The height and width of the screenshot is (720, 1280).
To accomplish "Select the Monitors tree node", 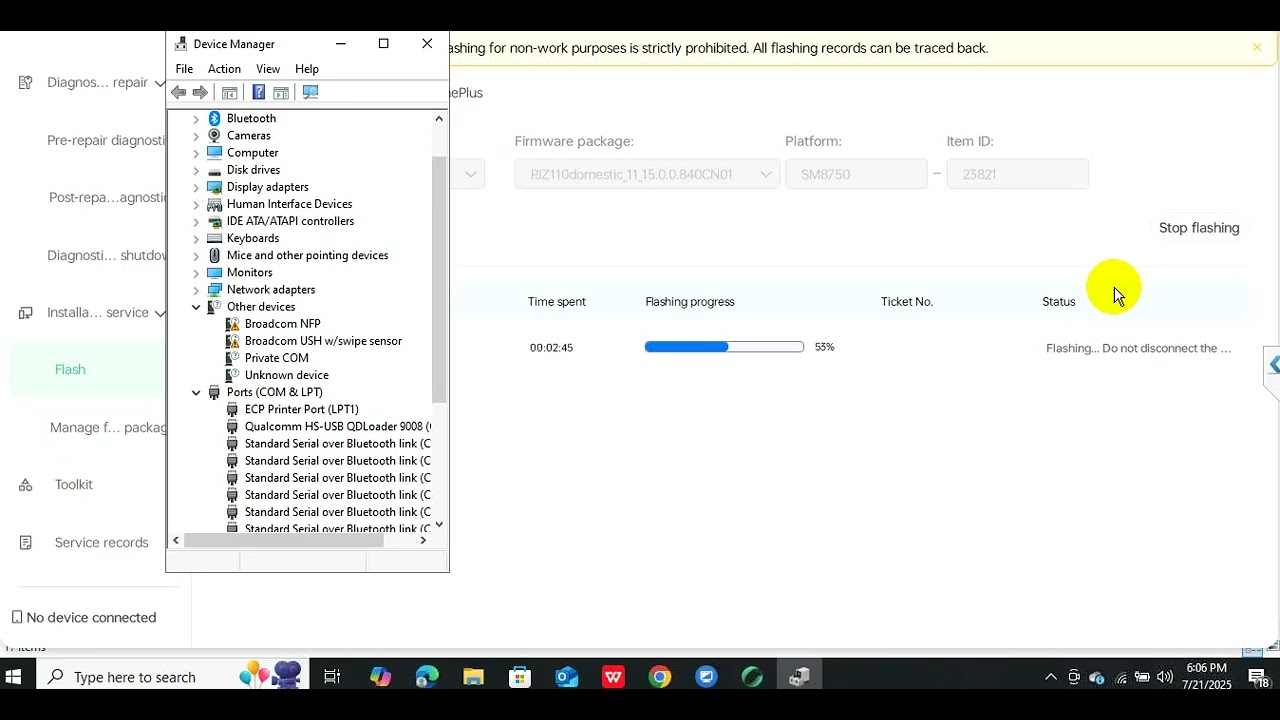I will point(249,272).
